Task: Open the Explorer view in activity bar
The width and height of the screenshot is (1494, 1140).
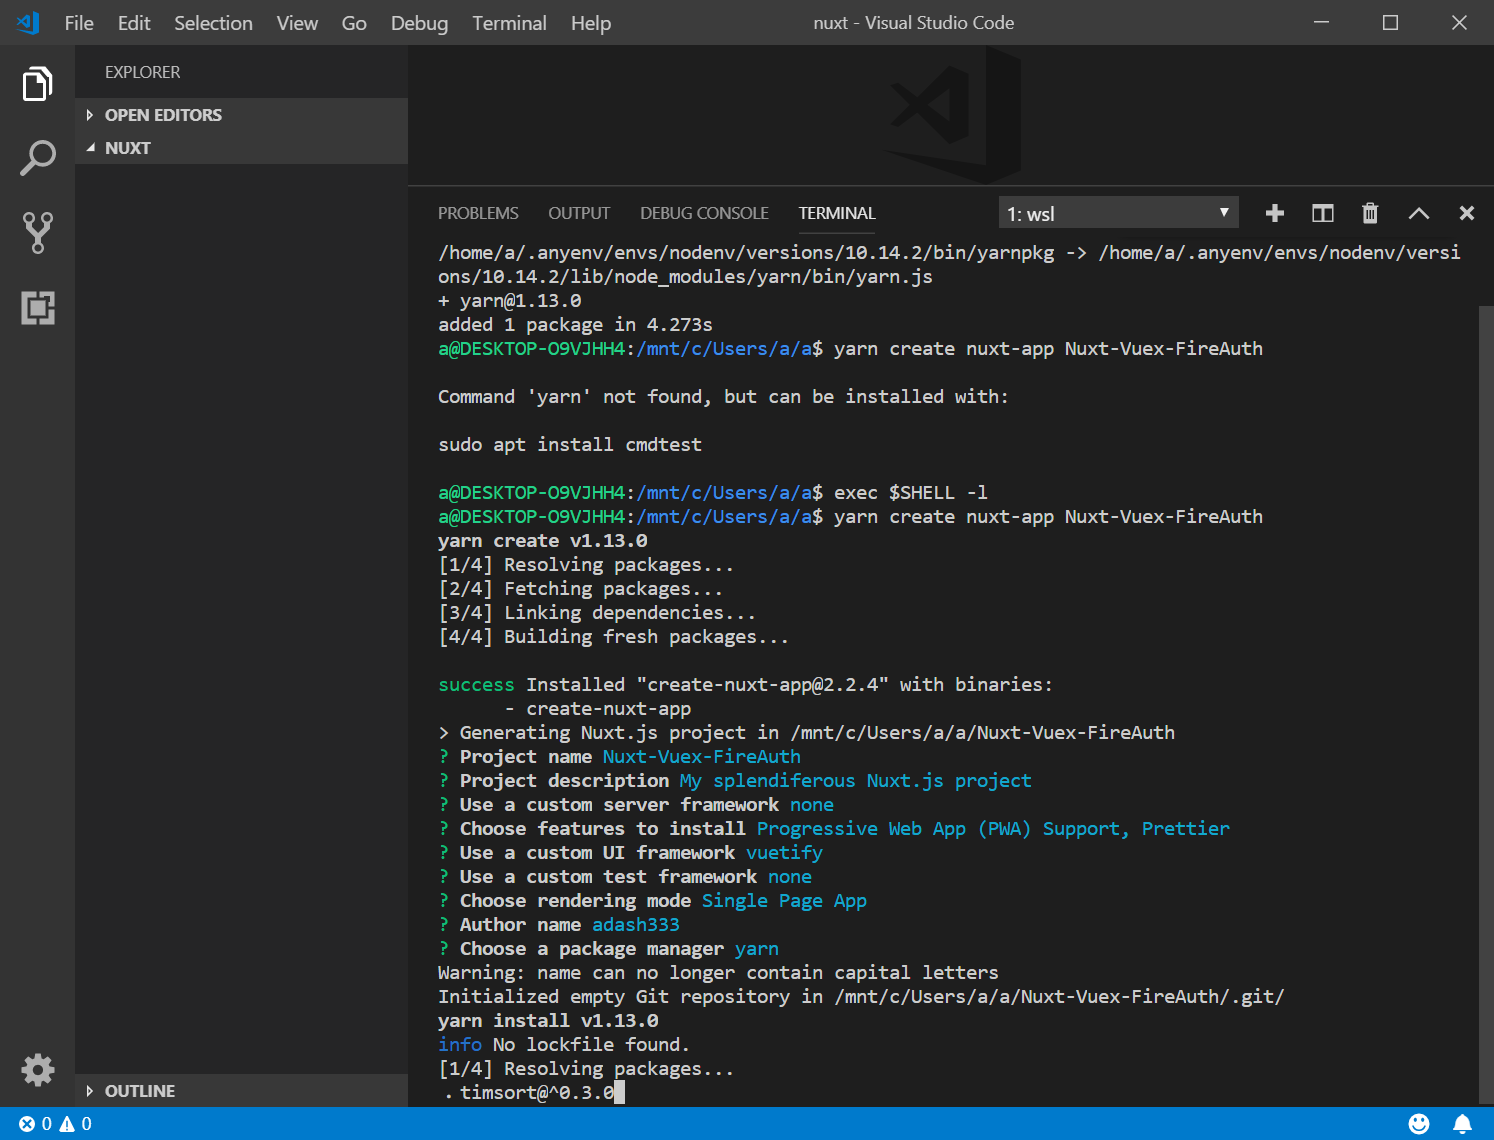Action: pyautogui.click(x=37, y=84)
